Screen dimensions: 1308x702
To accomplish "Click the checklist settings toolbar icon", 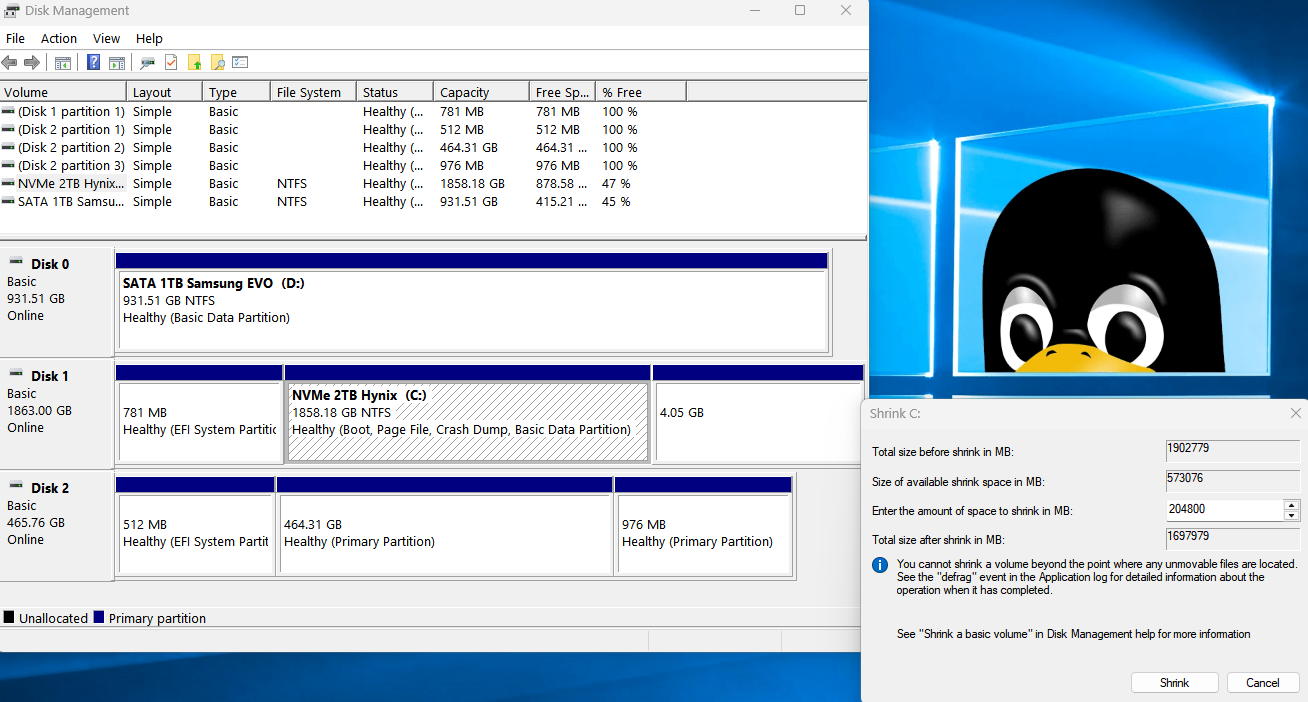I will click(x=240, y=63).
